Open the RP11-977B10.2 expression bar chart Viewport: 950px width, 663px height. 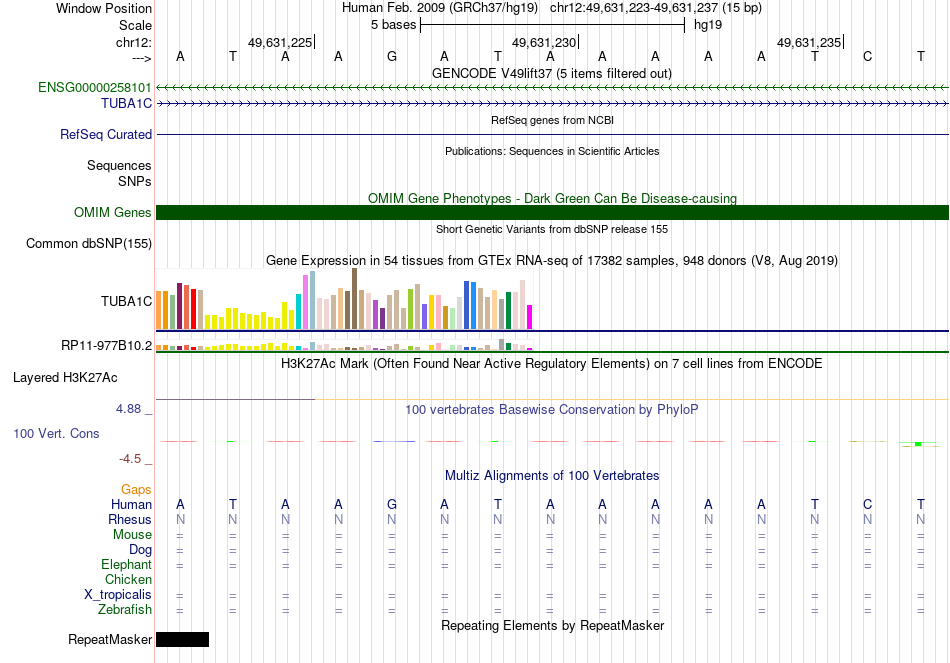pyautogui.click(x=344, y=345)
